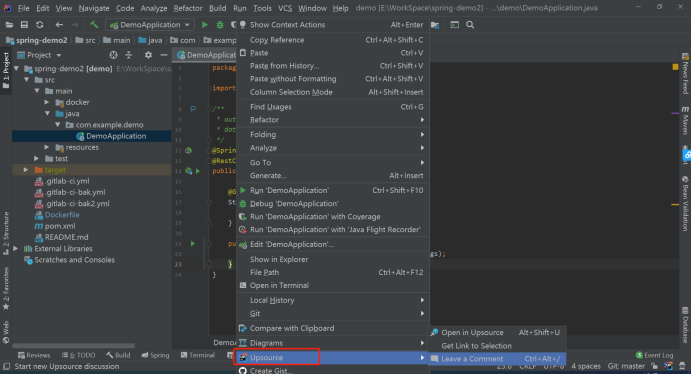Screen dimensions: 692x374
Task: Open the Maven sidebar tool window
Action: [x=685, y=120]
